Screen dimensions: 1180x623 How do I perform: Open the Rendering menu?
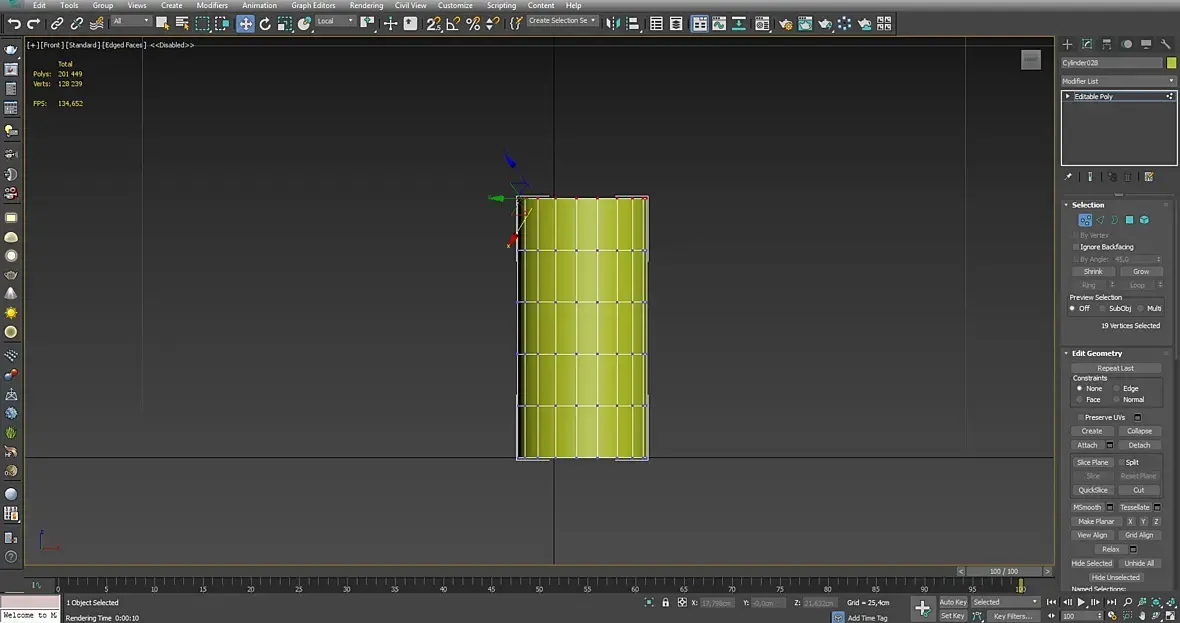pyautogui.click(x=366, y=5)
